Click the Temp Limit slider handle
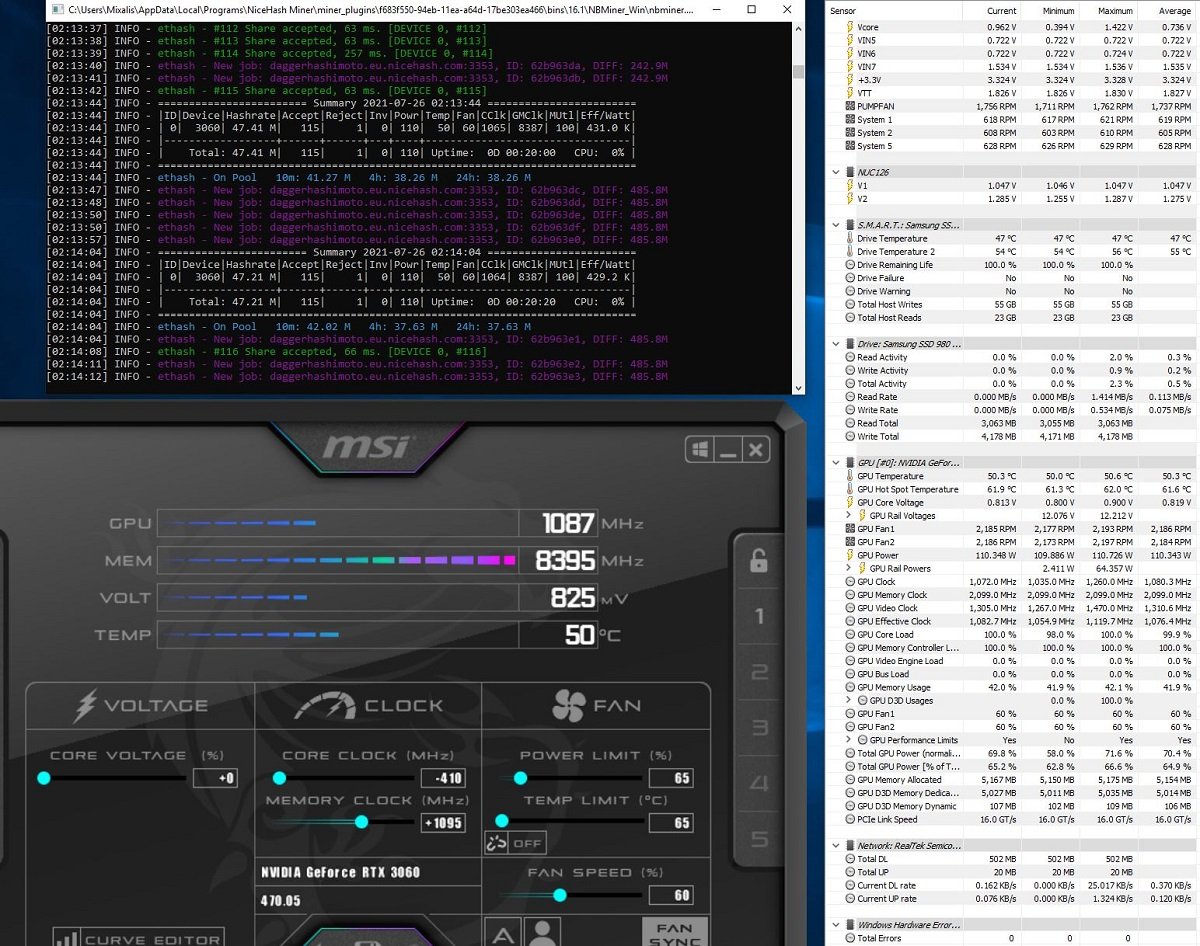 click(502, 821)
